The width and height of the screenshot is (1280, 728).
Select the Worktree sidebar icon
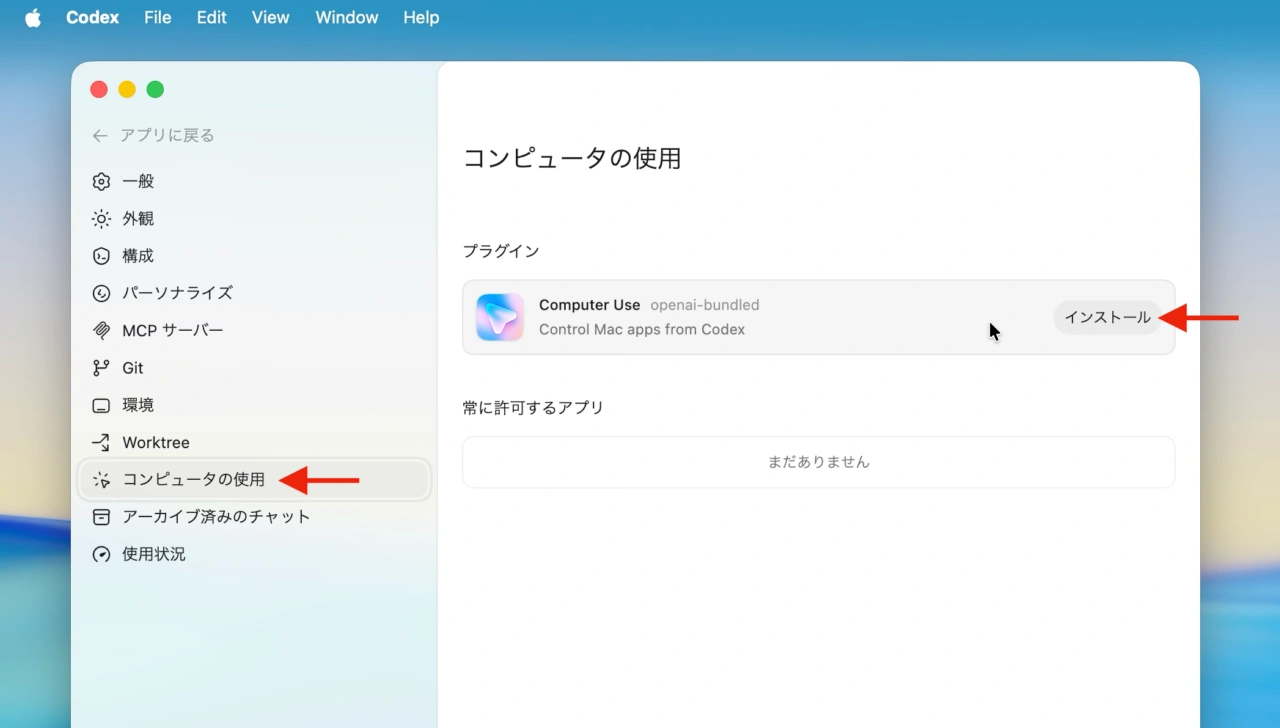100,441
